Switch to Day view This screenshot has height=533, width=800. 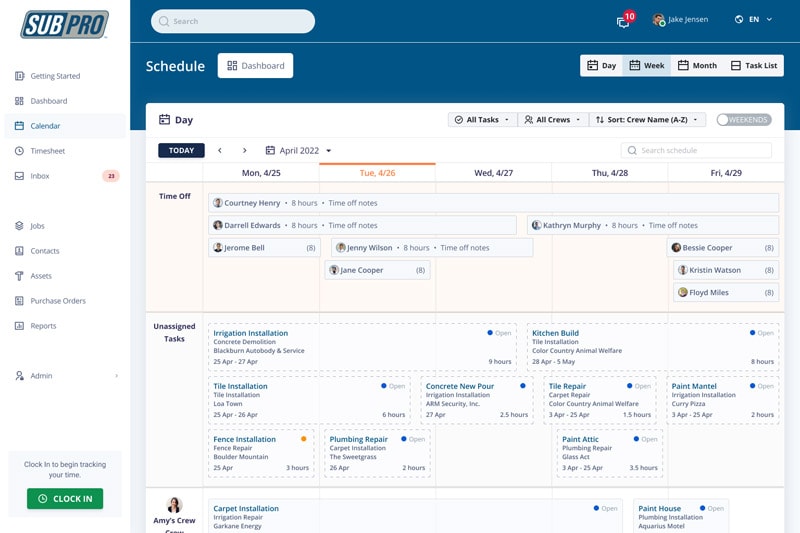pyautogui.click(x=601, y=66)
